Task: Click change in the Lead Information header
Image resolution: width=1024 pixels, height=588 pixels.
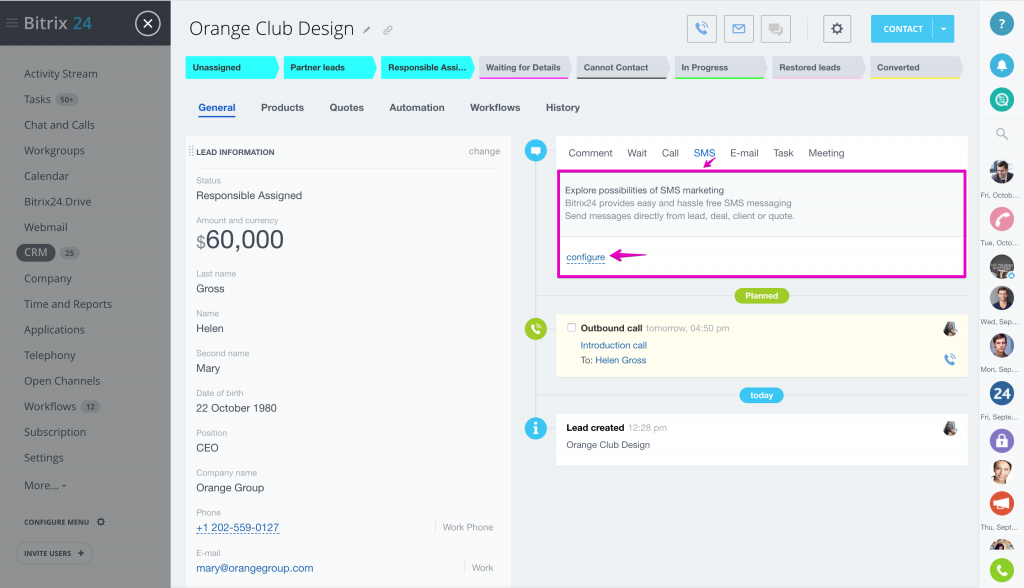Action: pyautogui.click(x=484, y=151)
